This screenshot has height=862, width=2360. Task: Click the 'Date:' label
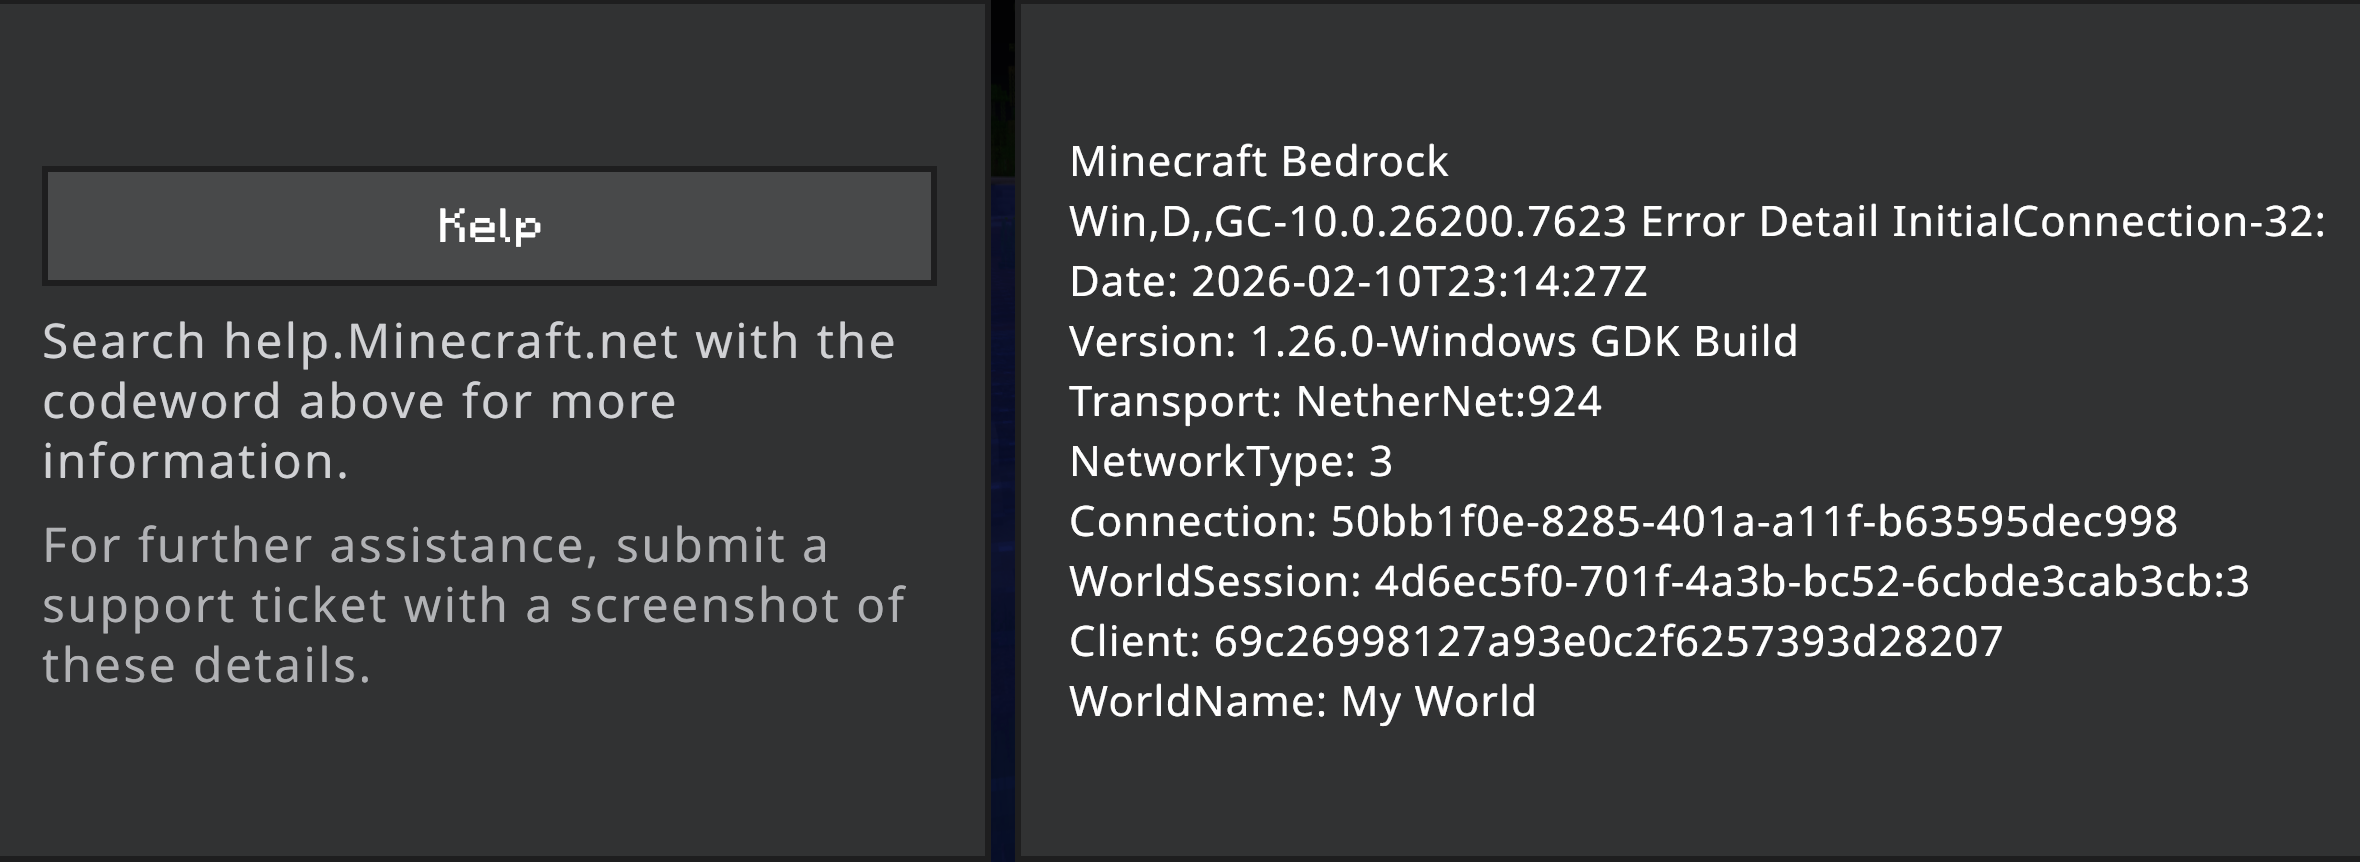1123,282
